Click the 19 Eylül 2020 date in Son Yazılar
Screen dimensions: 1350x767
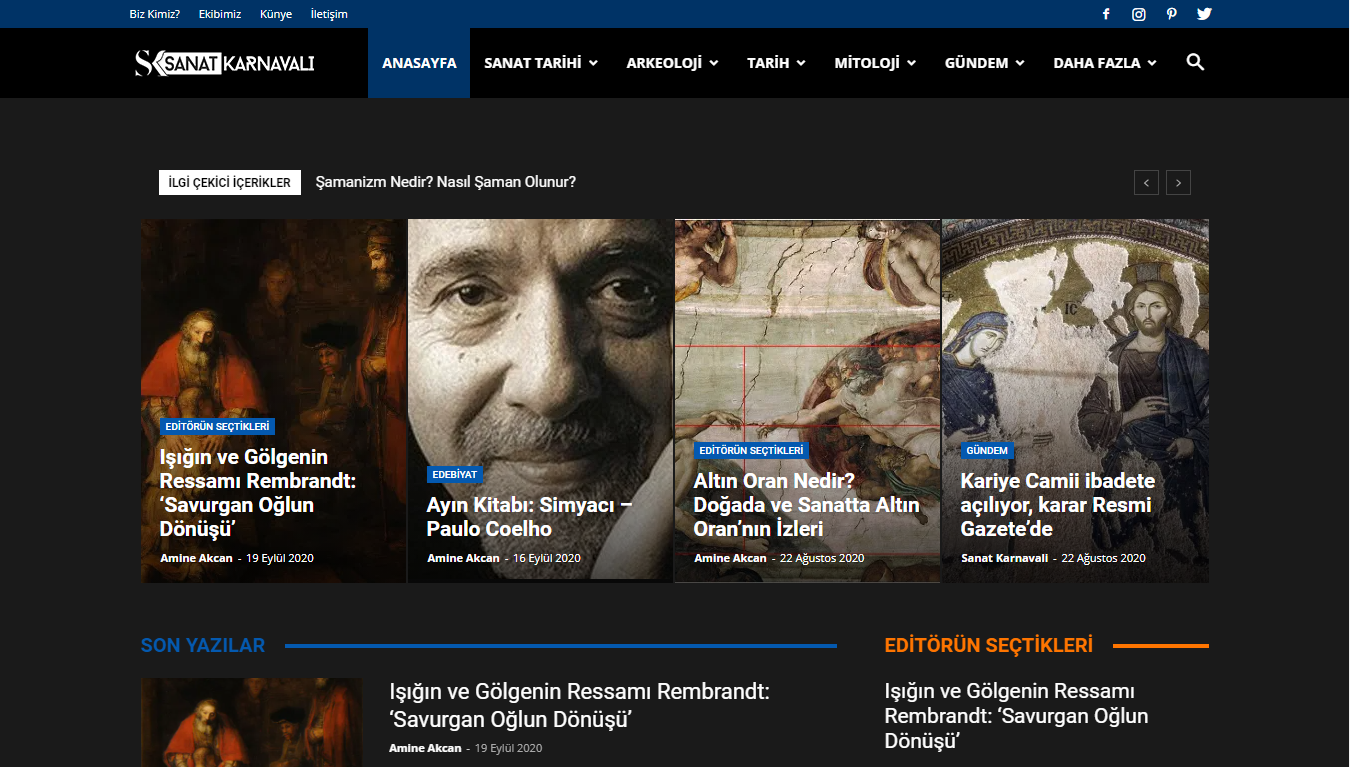pyautogui.click(x=508, y=748)
